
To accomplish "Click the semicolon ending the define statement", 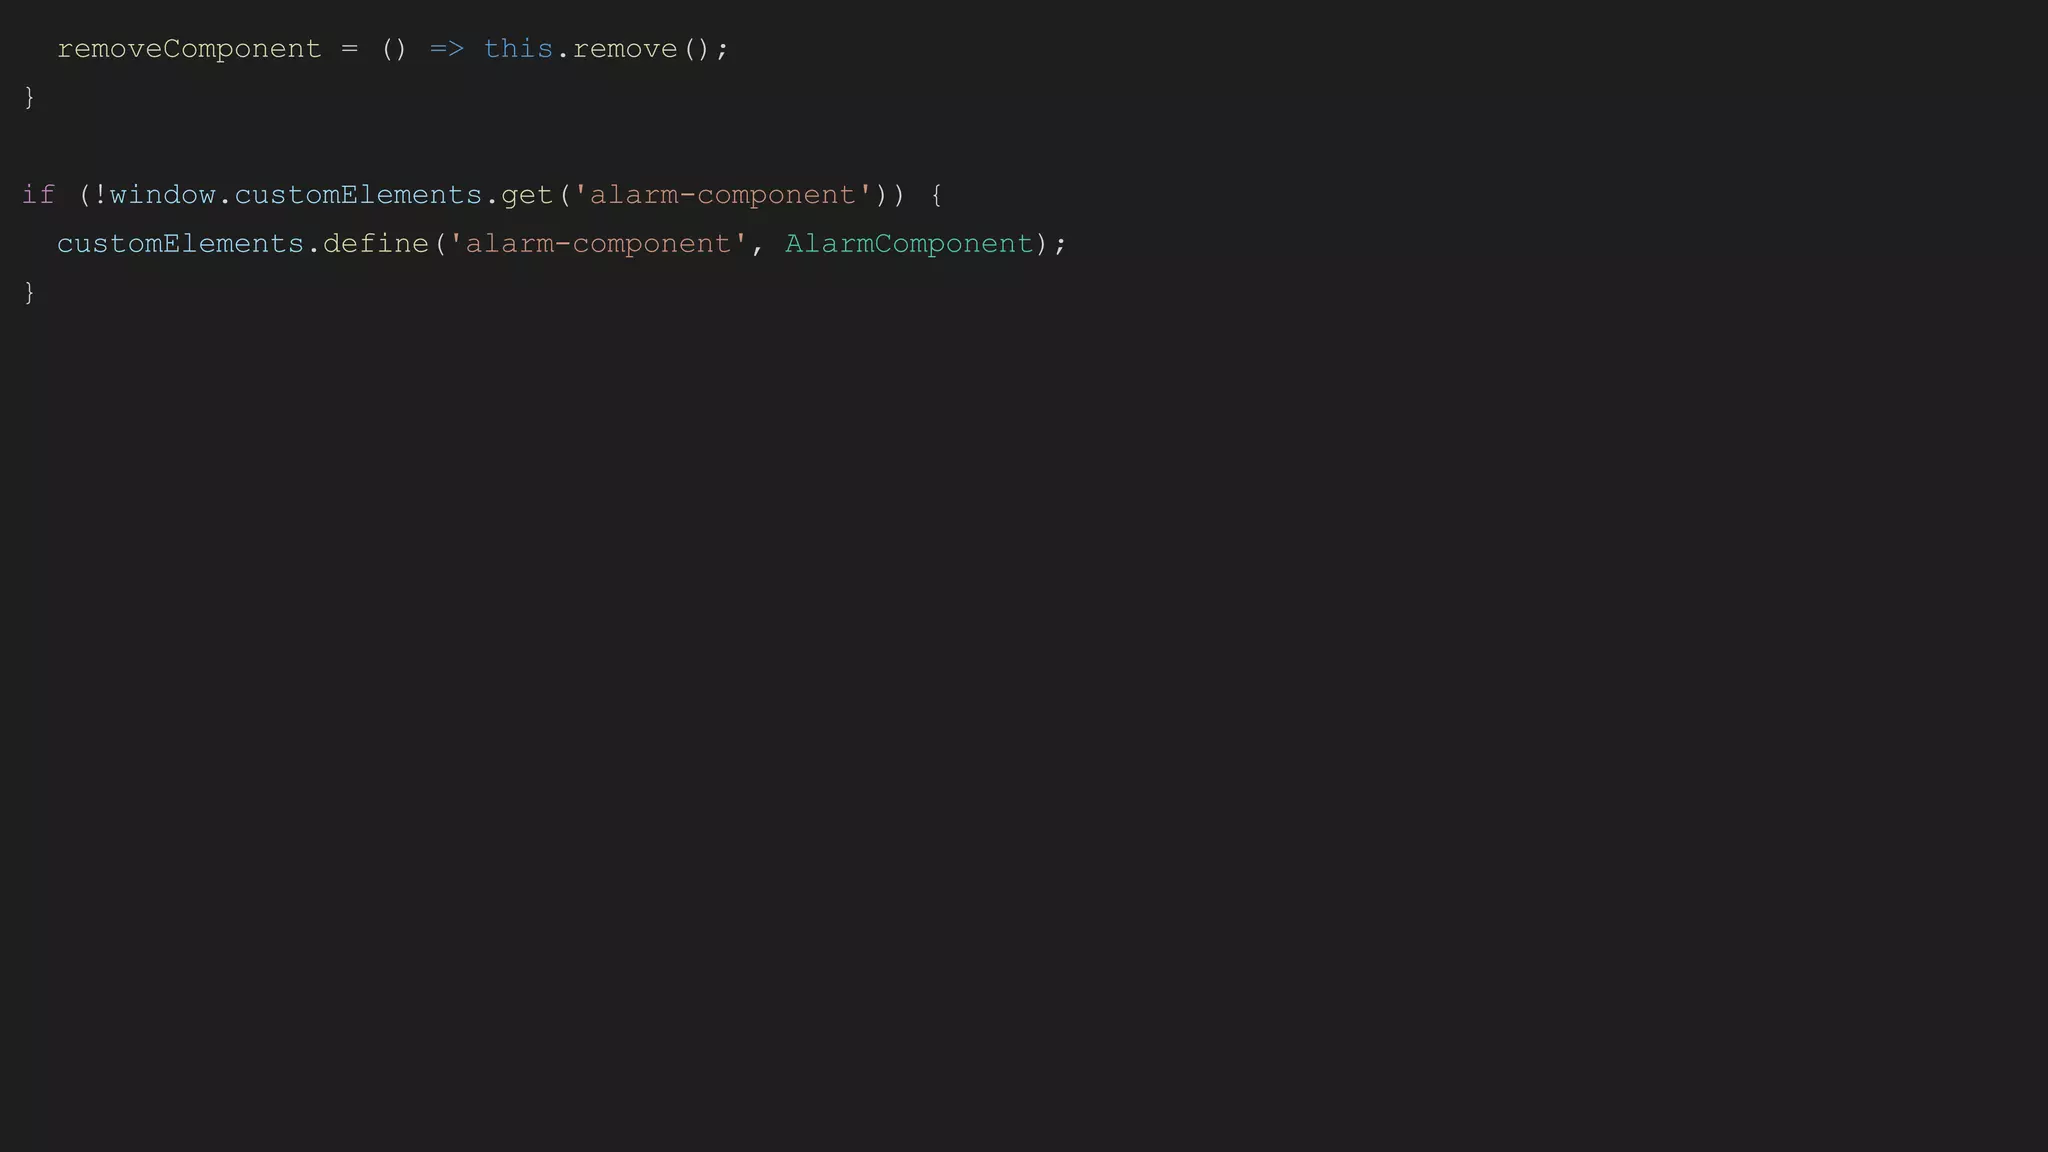I will (x=1060, y=245).
